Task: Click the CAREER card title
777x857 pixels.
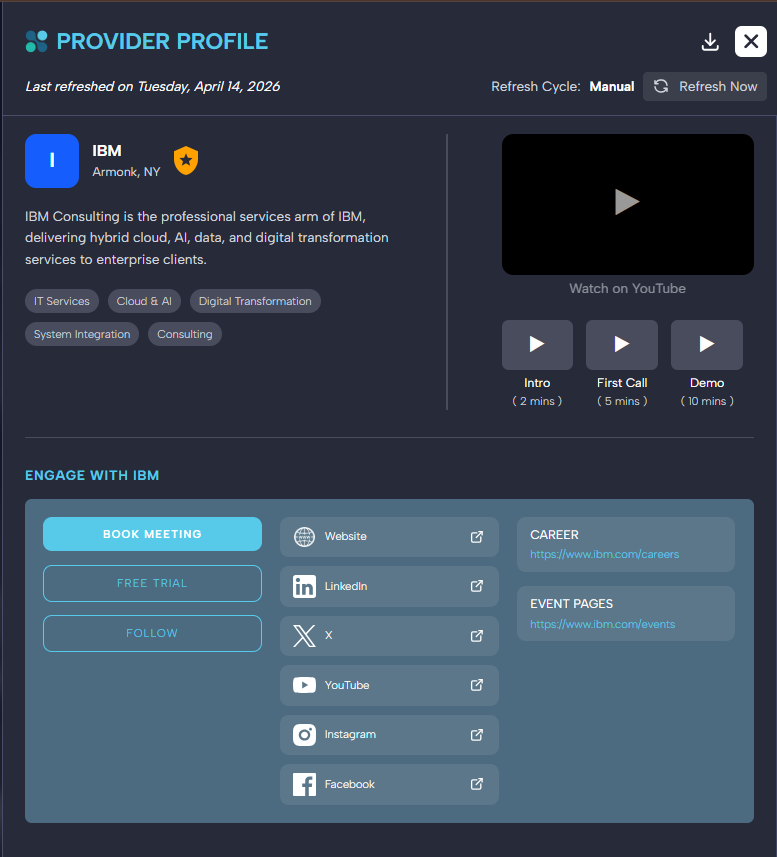Action: [x=554, y=535]
